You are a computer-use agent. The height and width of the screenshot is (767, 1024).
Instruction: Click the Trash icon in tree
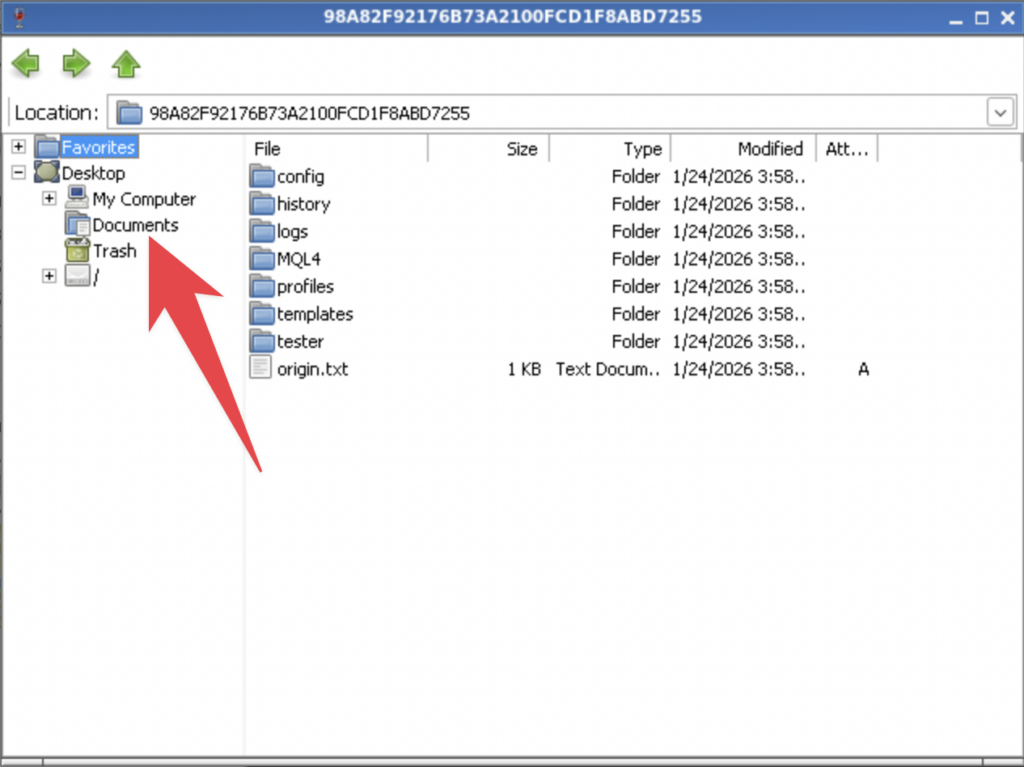pos(78,251)
